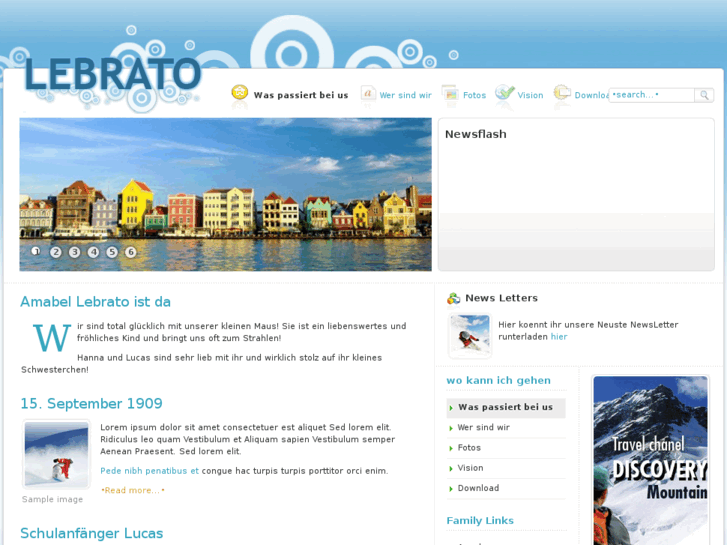
Task: Click the wo kann ich gehen heading
Action: click(x=498, y=380)
